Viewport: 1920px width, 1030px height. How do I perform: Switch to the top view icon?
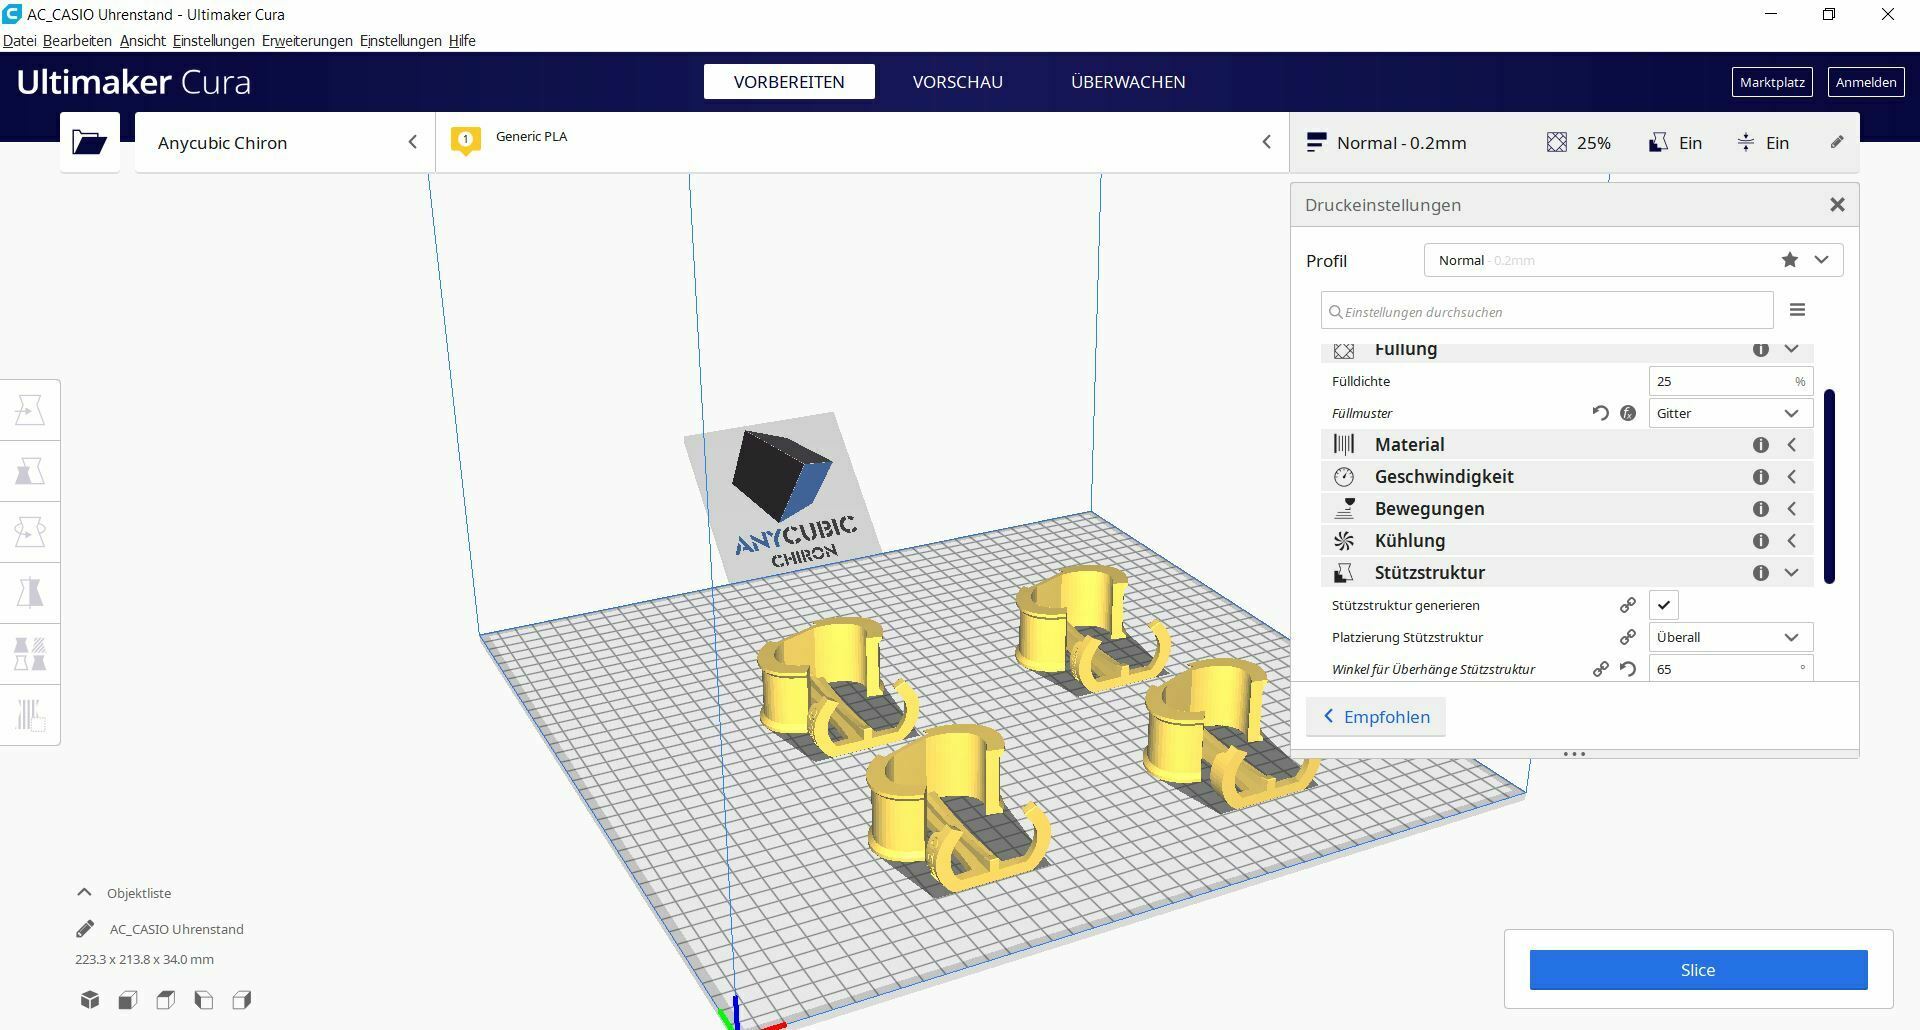(x=166, y=1000)
